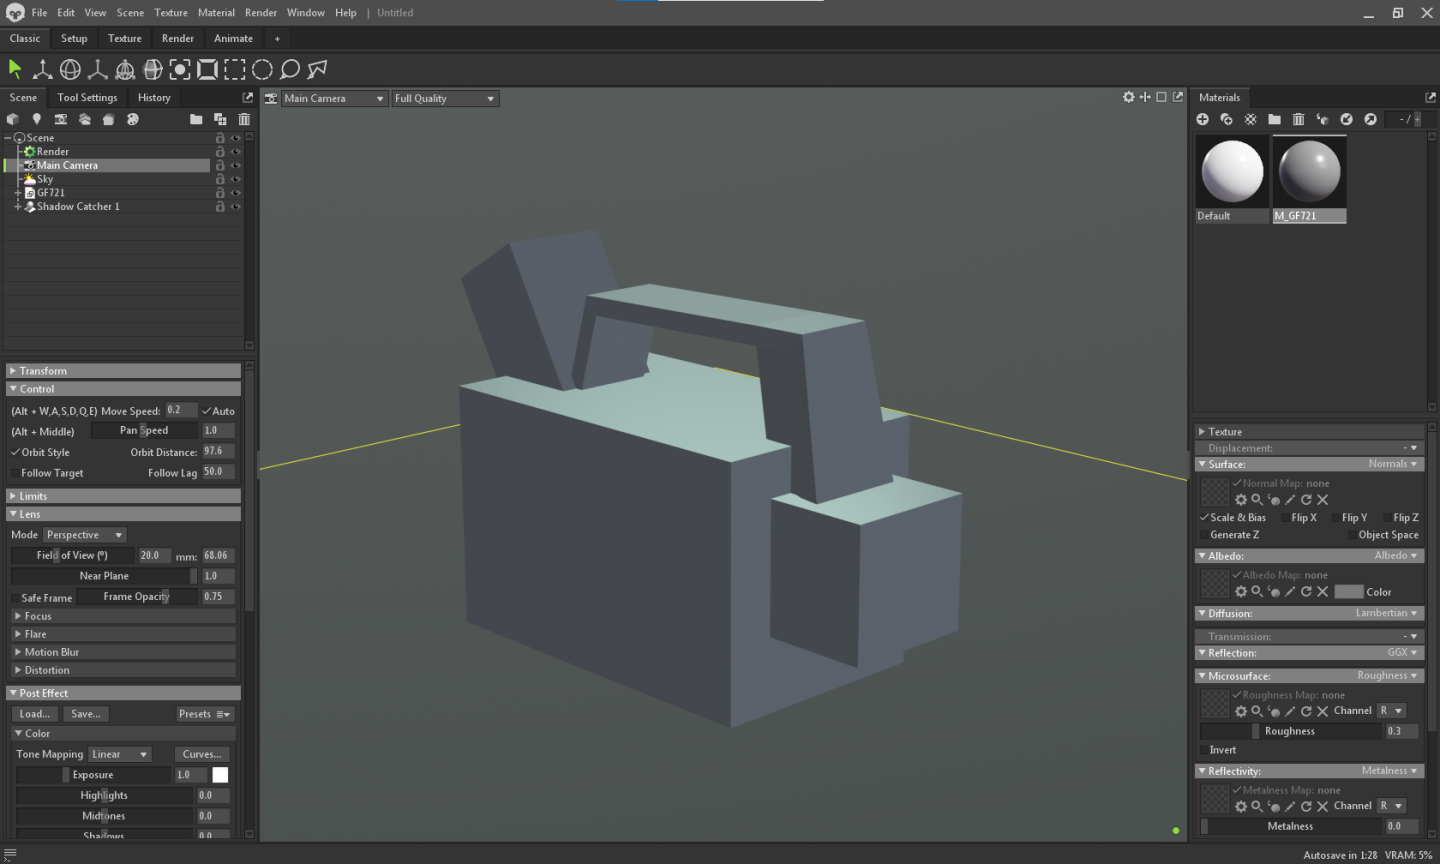Toggle Orbit Style checkbox
This screenshot has width=1440, height=864.
(x=15, y=452)
